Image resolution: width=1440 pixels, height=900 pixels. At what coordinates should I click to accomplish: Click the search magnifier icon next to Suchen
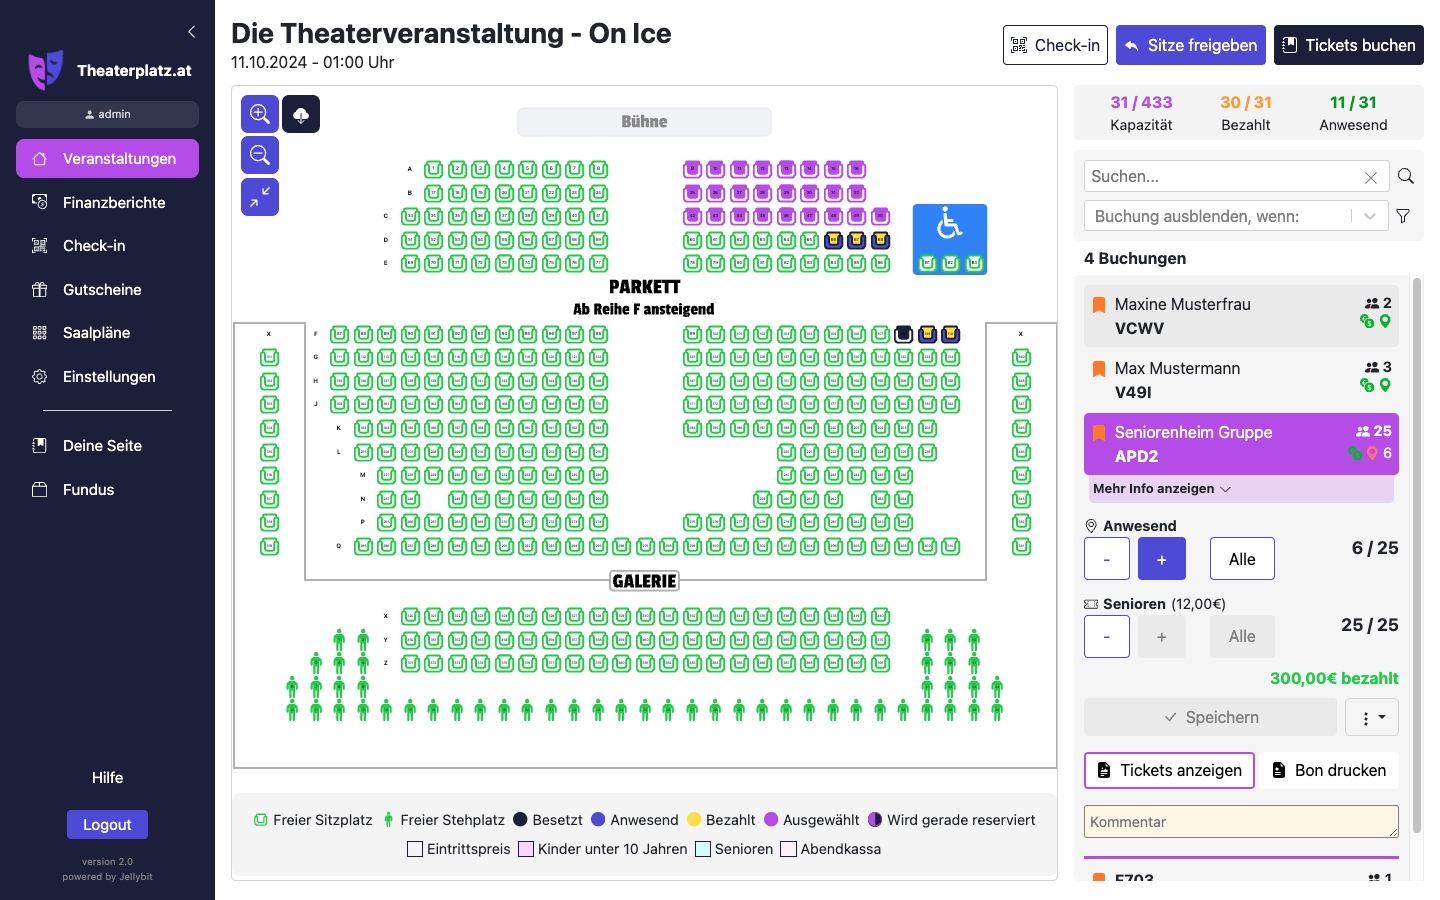1406,176
